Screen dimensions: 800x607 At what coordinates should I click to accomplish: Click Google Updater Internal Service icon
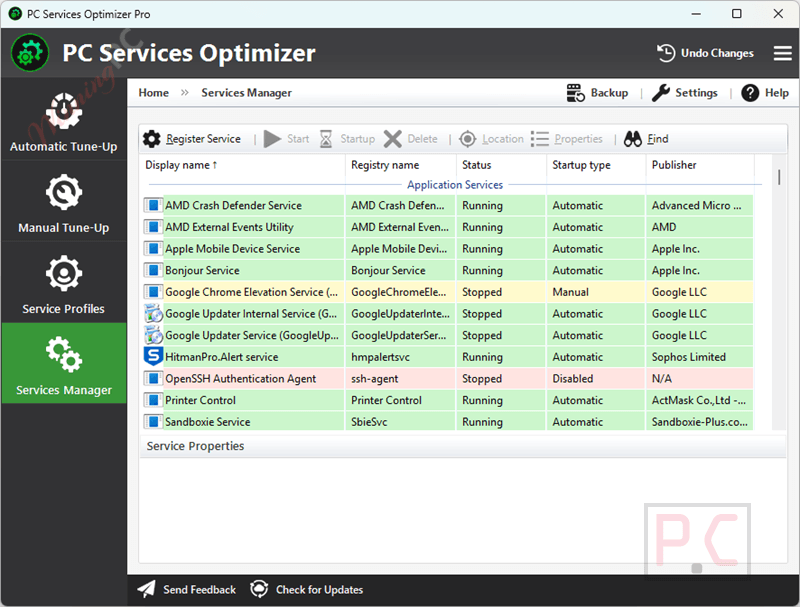tap(153, 314)
